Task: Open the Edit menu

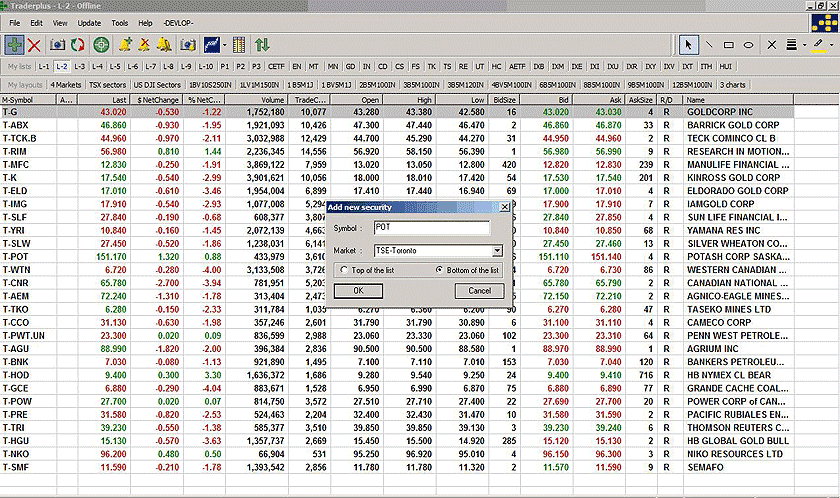Action: pos(36,23)
